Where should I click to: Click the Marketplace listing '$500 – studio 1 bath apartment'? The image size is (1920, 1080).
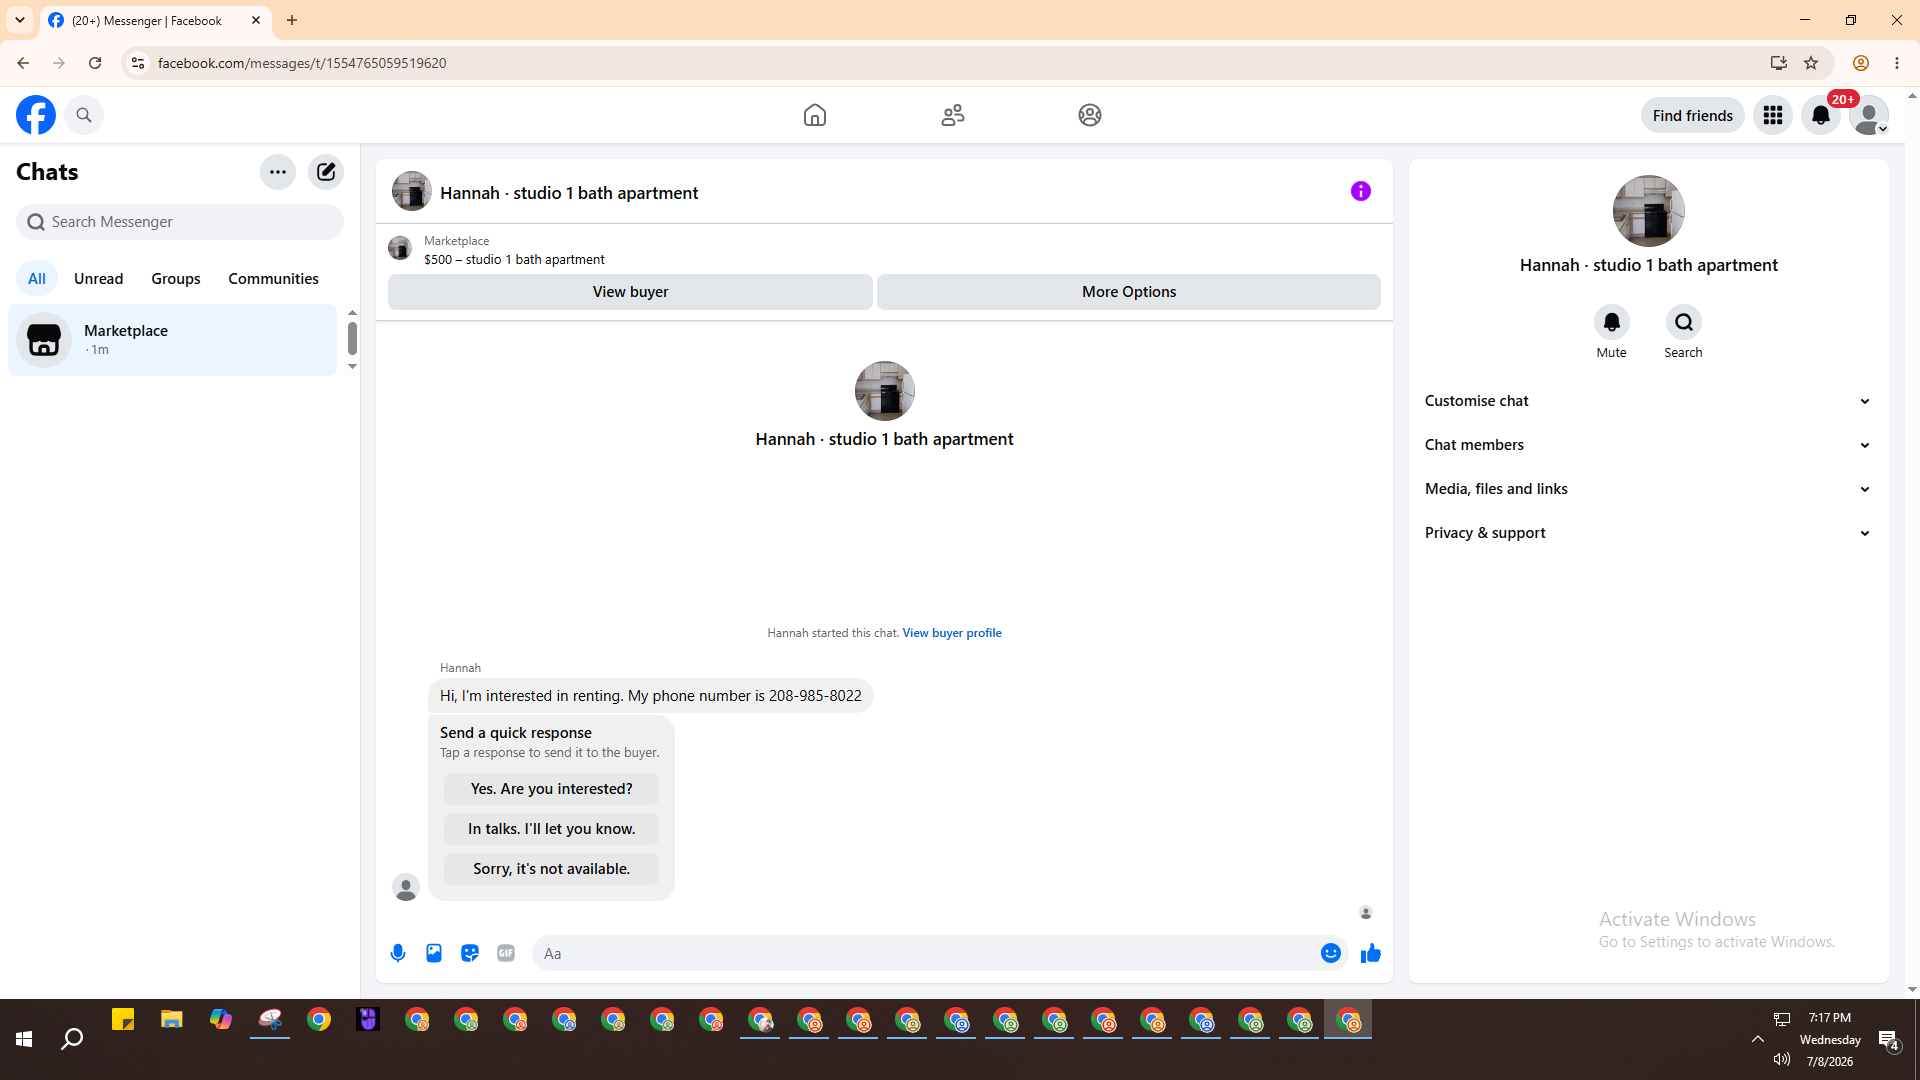(514, 259)
